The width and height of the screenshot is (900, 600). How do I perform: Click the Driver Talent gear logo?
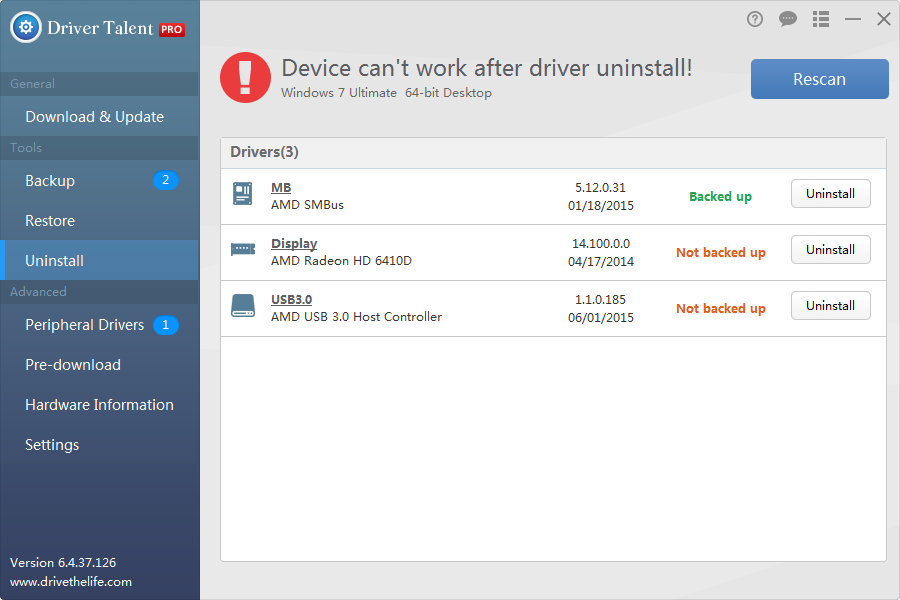click(x=26, y=27)
